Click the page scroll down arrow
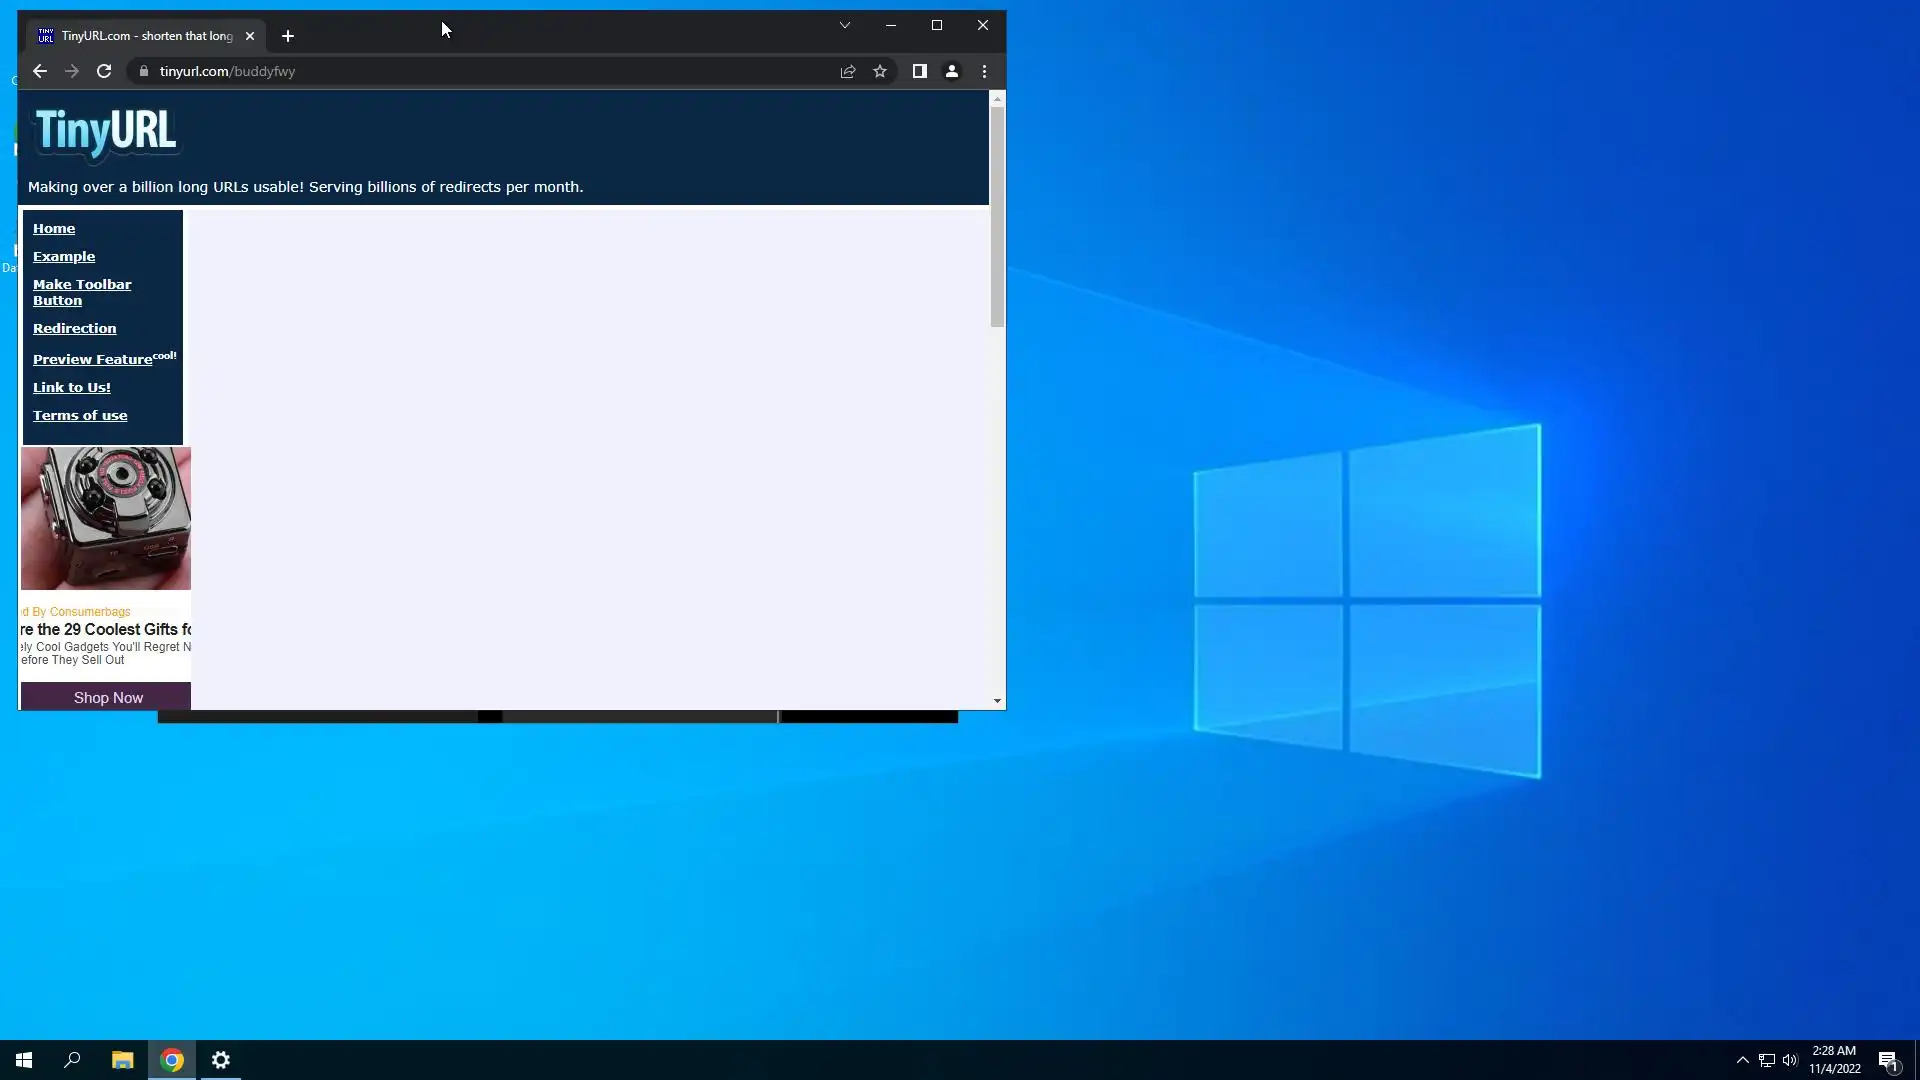1920x1080 pixels. [997, 701]
